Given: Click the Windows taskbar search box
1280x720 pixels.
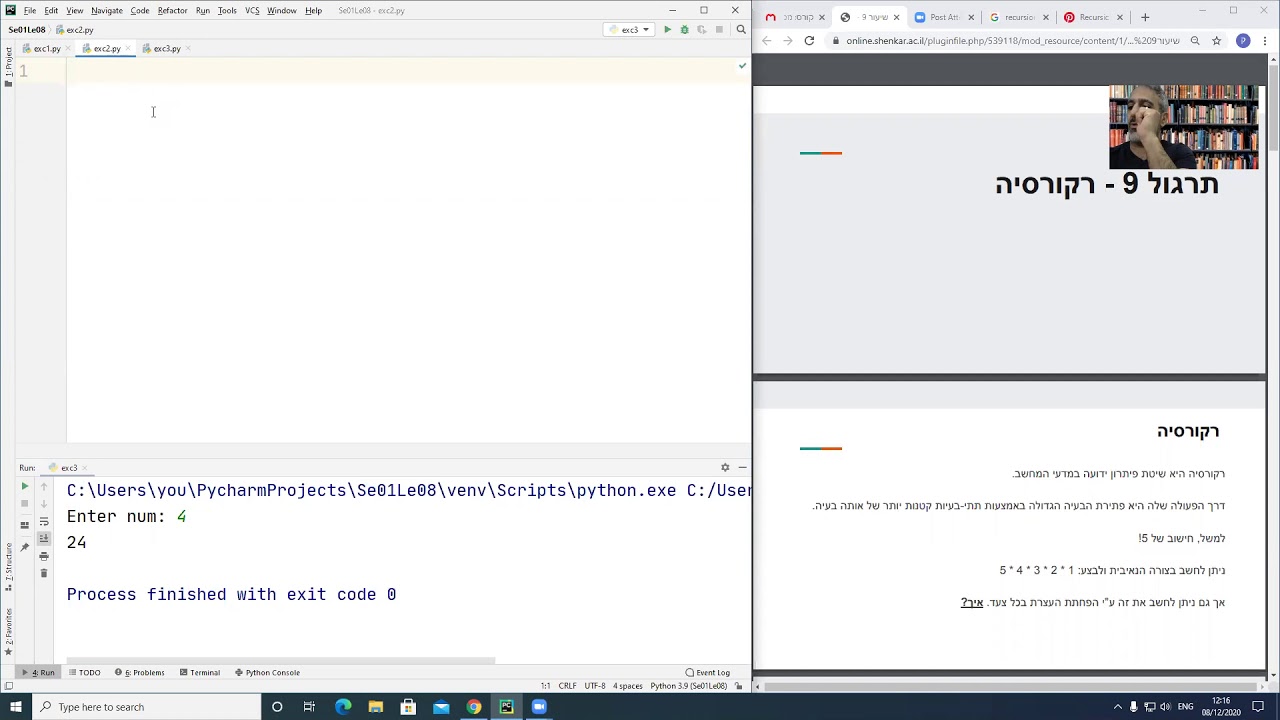Looking at the screenshot, I should click(x=145, y=707).
